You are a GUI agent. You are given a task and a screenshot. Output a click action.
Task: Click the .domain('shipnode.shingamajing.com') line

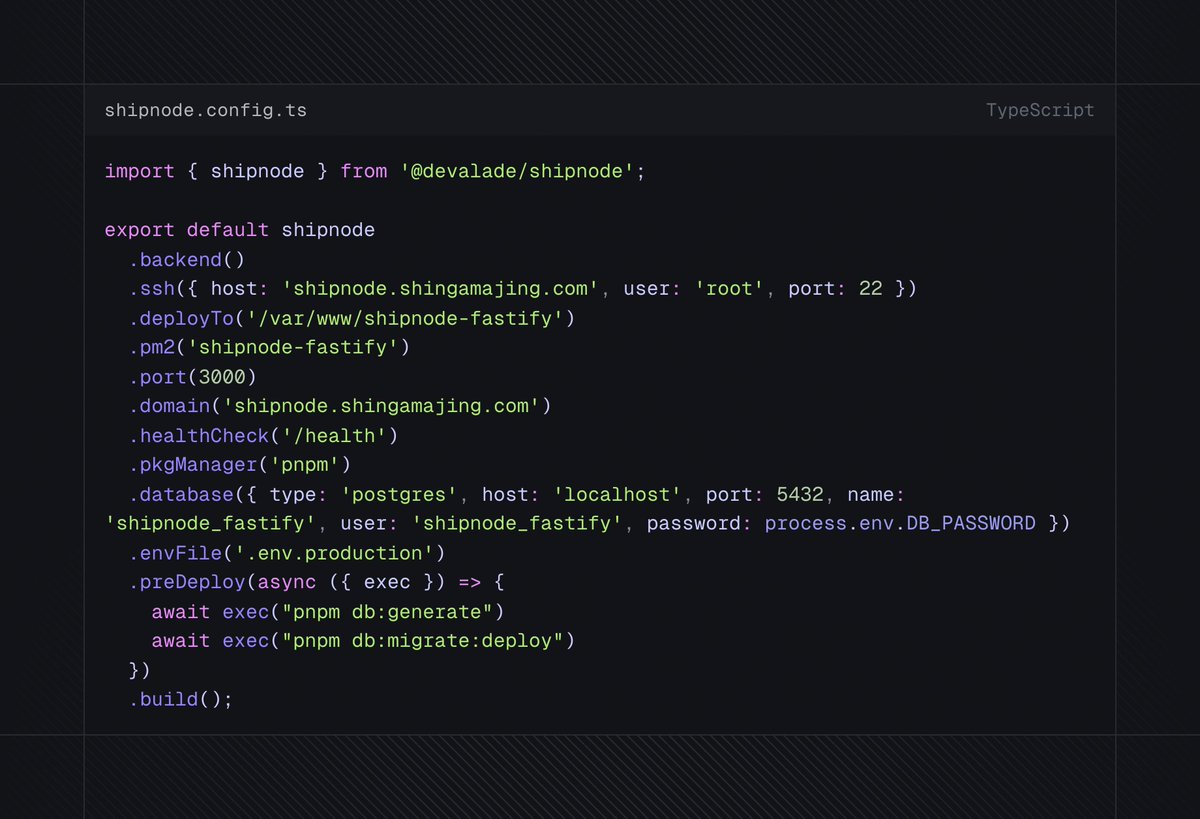tap(340, 406)
